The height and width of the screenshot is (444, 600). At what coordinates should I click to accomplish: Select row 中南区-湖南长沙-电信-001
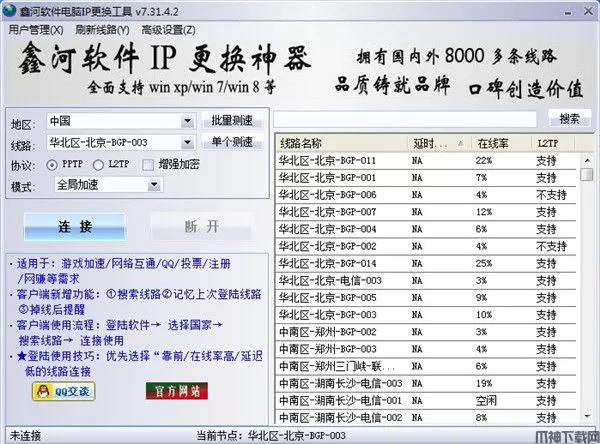click(426, 401)
